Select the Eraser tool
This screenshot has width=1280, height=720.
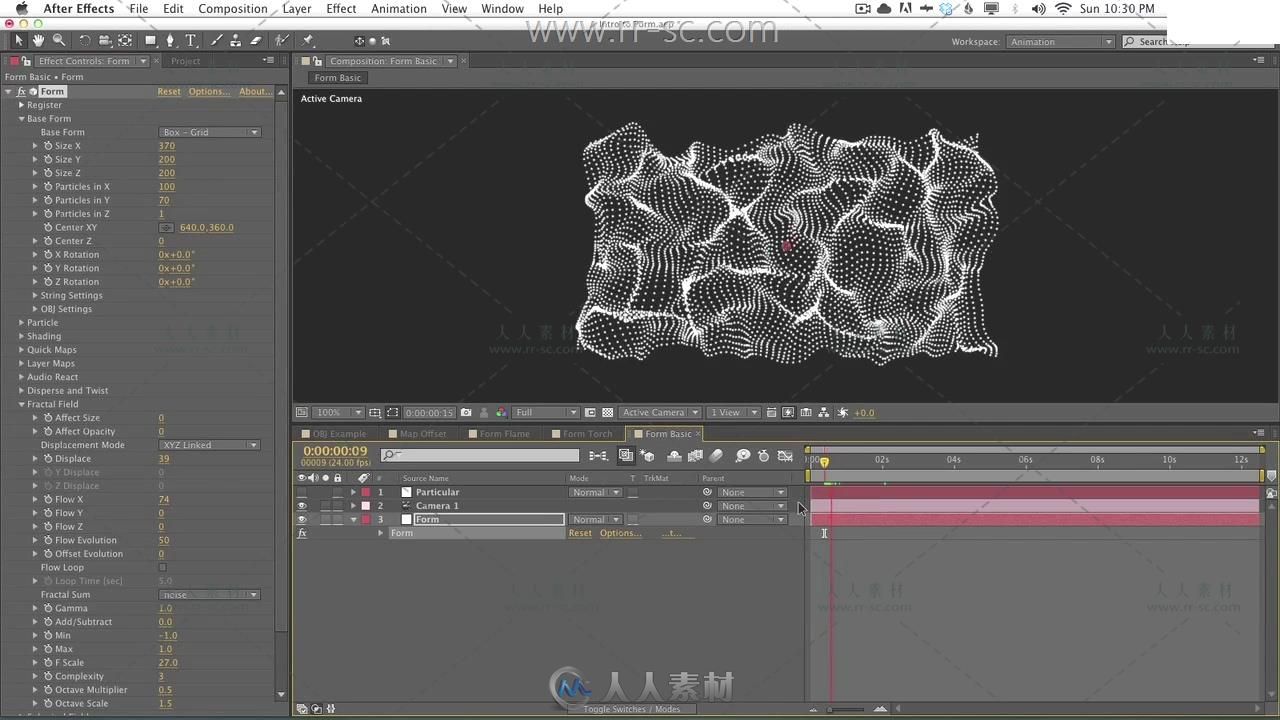(x=256, y=41)
